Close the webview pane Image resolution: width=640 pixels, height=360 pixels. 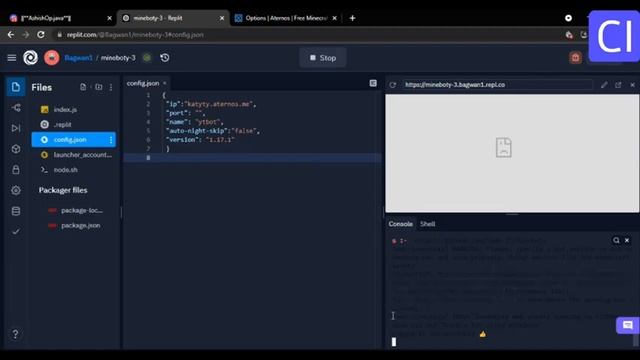tap(632, 85)
